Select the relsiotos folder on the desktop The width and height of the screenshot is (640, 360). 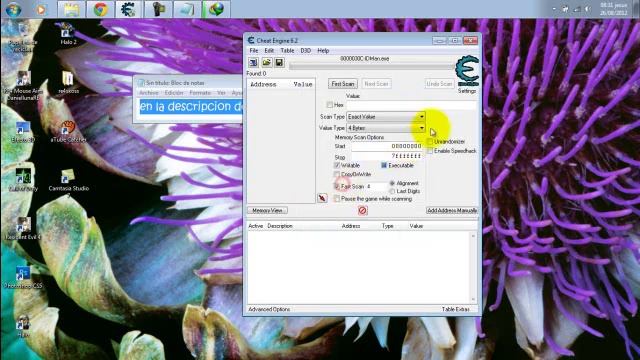(x=68, y=82)
